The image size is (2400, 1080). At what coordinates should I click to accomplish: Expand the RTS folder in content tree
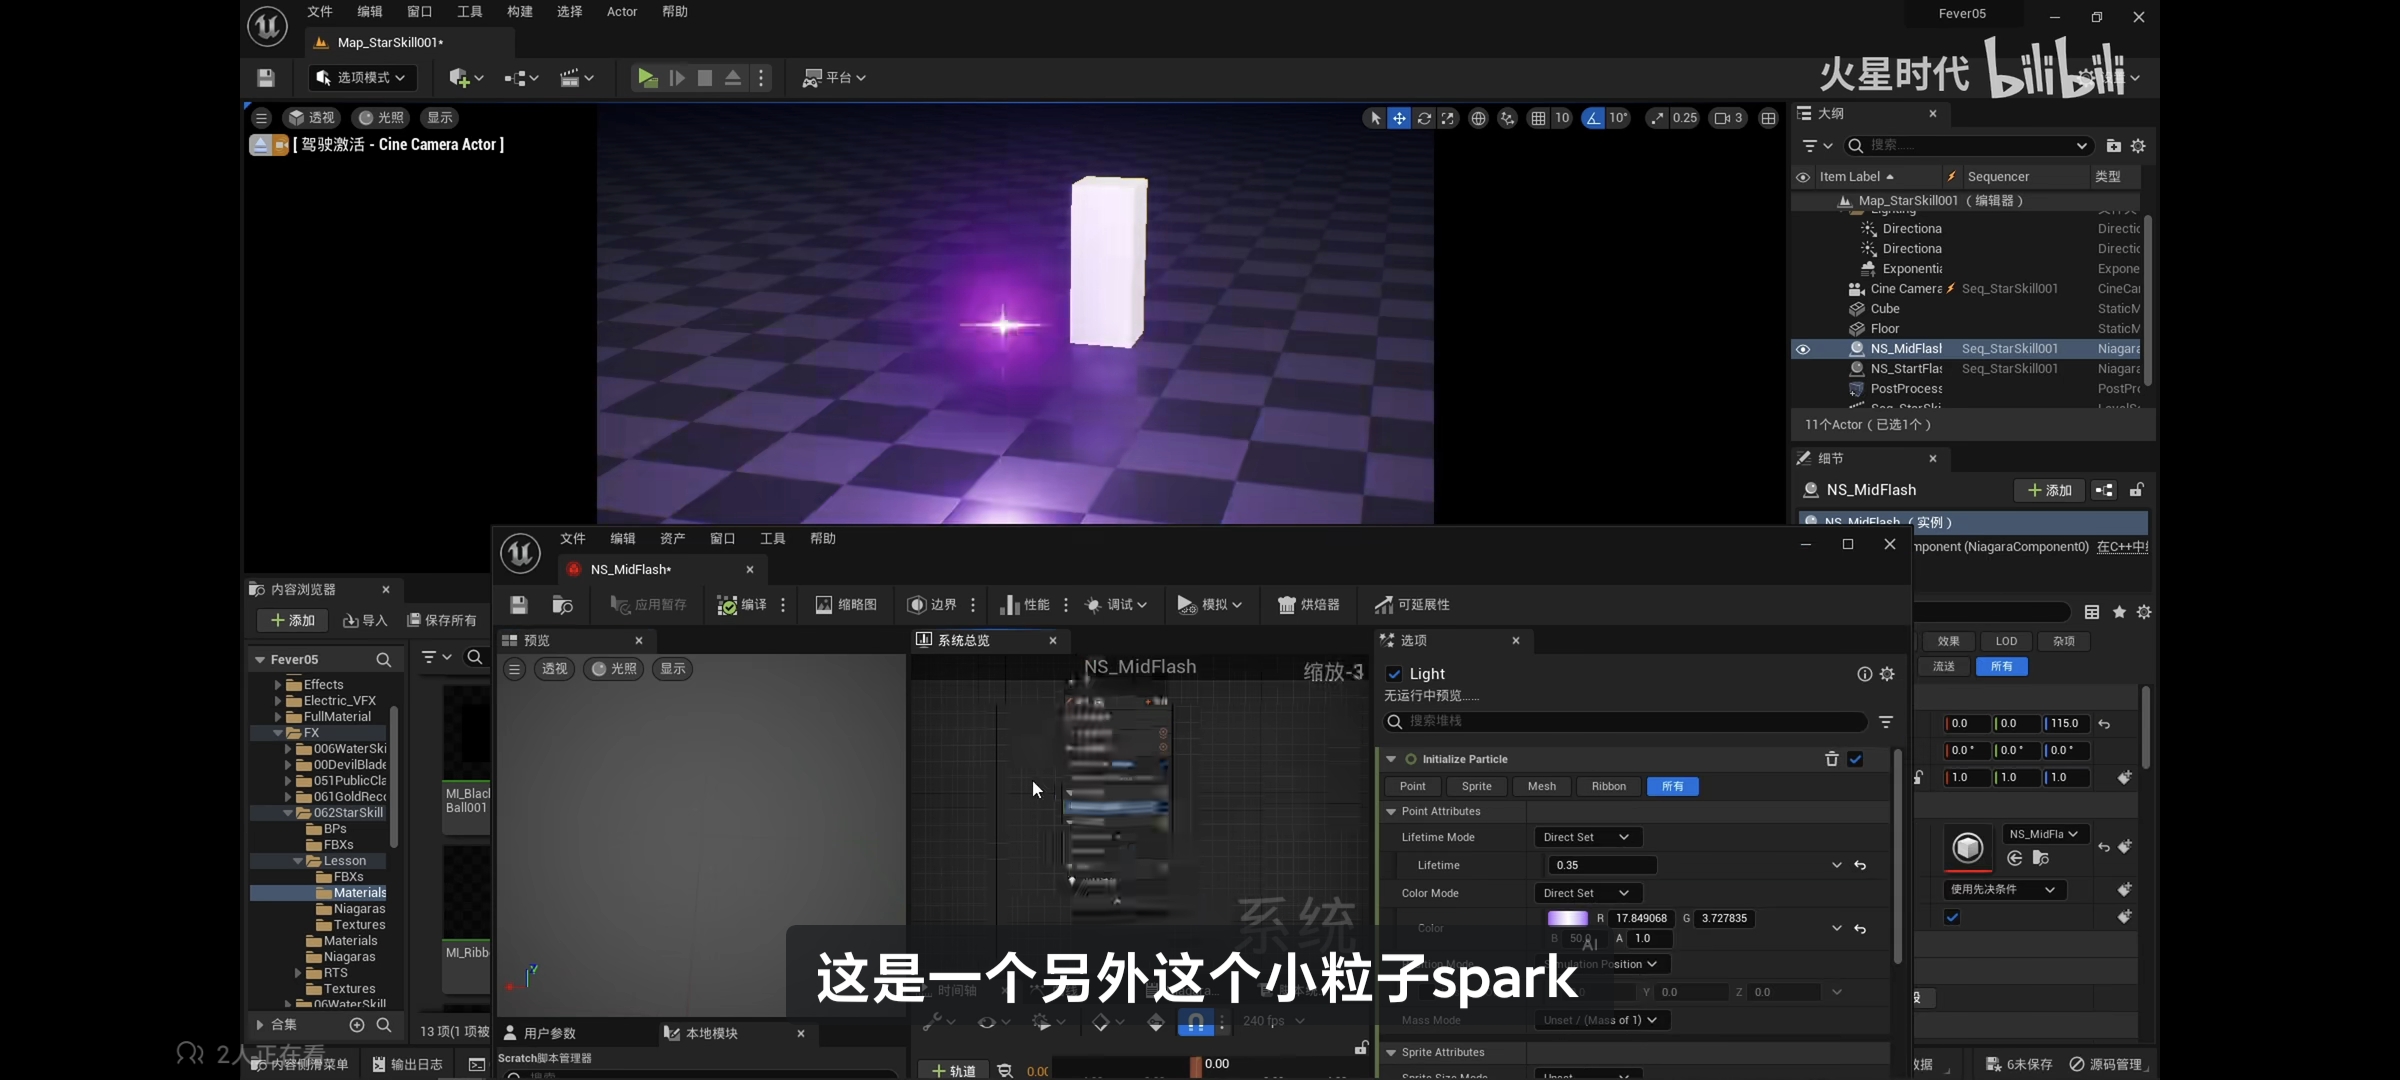click(298, 973)
